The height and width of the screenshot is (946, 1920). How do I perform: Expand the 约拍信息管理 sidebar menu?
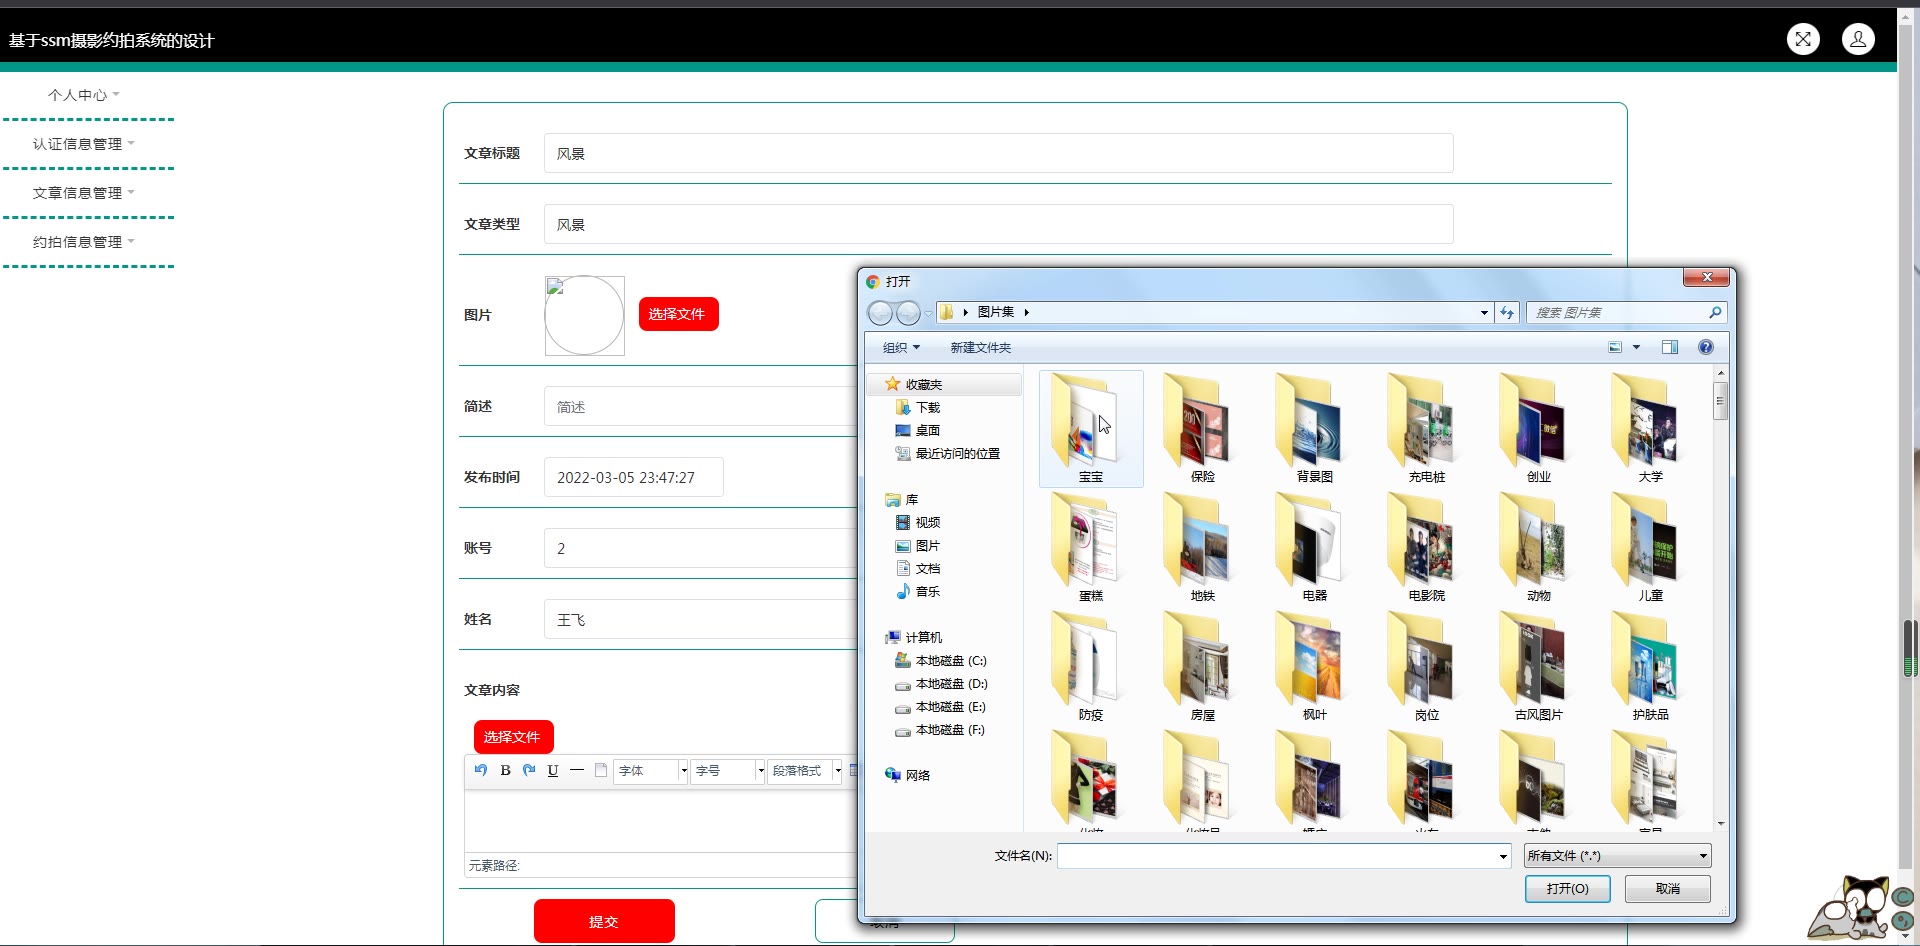pos(83,242)
